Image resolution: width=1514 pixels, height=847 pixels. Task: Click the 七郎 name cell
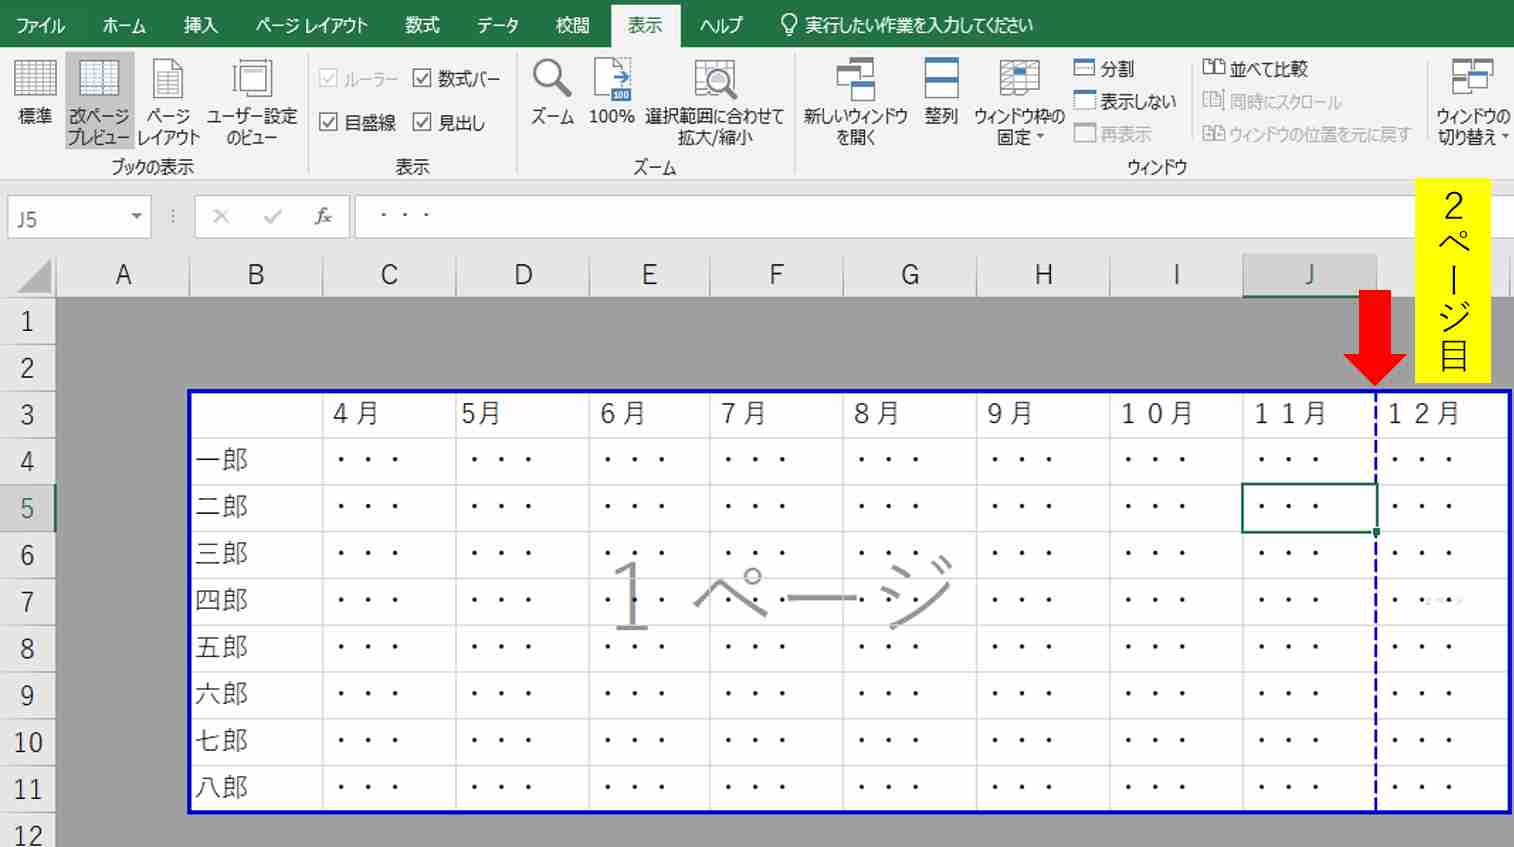coord(257,742)
